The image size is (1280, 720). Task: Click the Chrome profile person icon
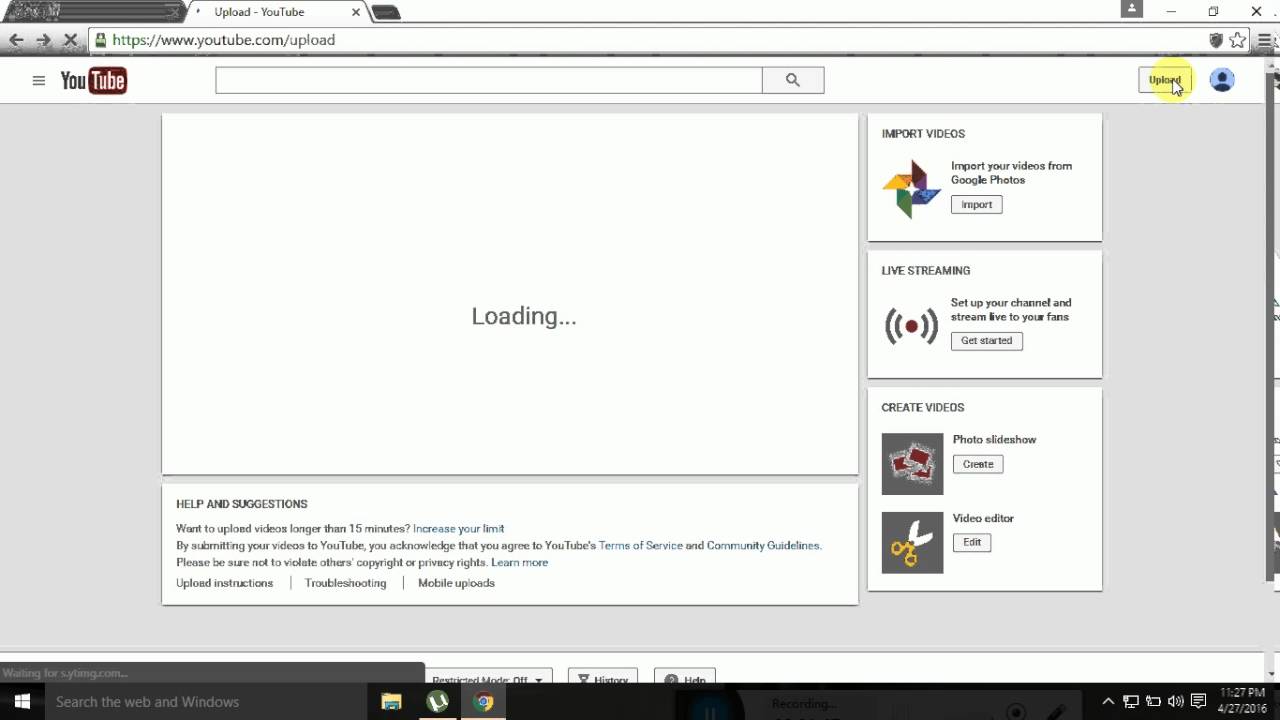1132,8
